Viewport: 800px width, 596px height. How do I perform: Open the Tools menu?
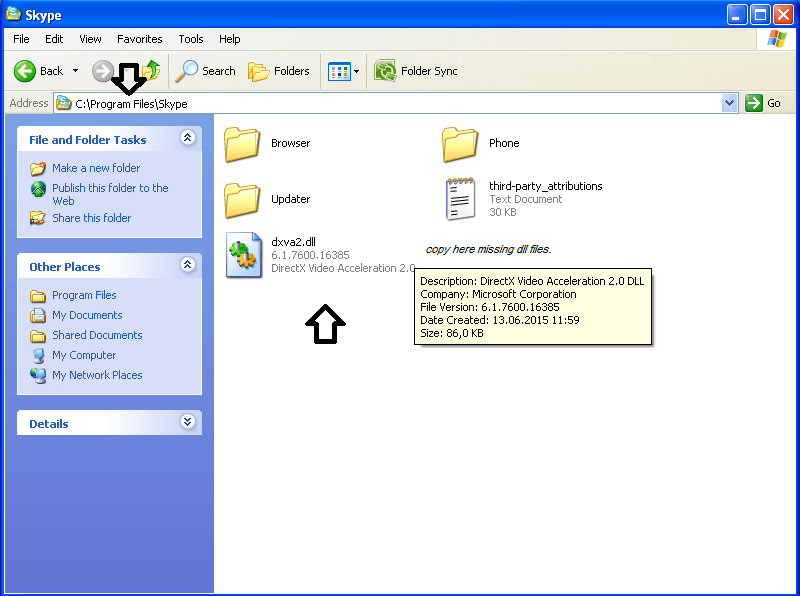click(191, 39)
